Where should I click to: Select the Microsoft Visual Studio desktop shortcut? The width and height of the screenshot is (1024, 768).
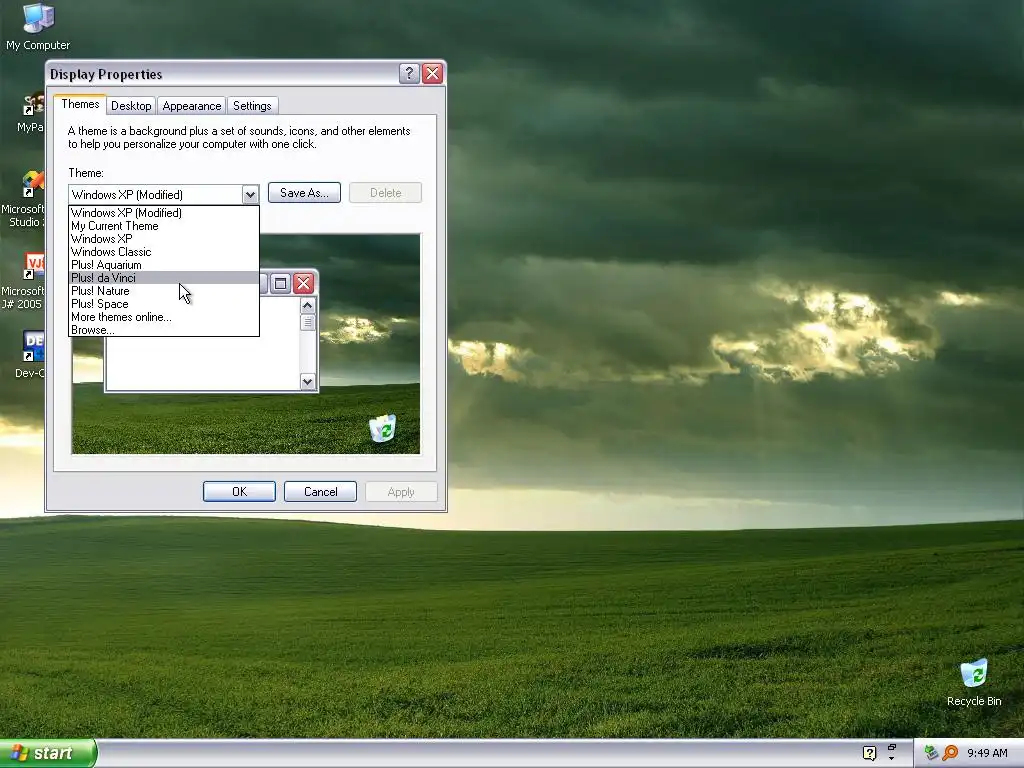coord(23,199)
